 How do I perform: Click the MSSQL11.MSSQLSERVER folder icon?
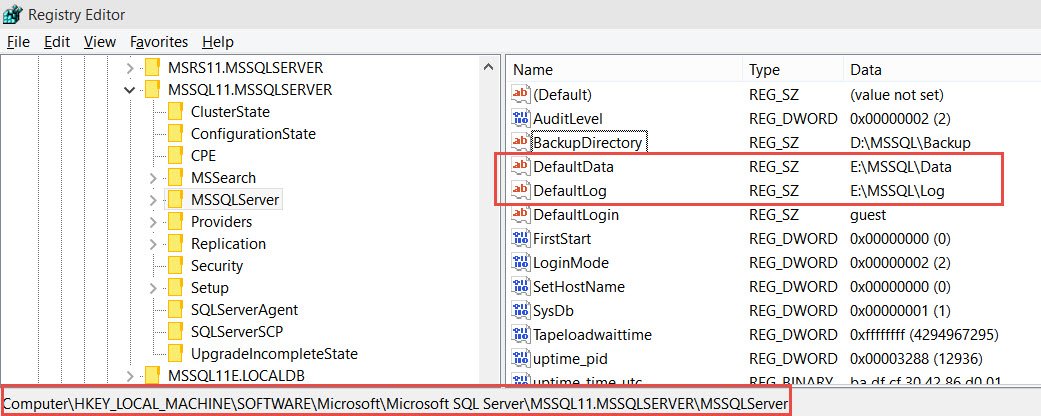153,90
